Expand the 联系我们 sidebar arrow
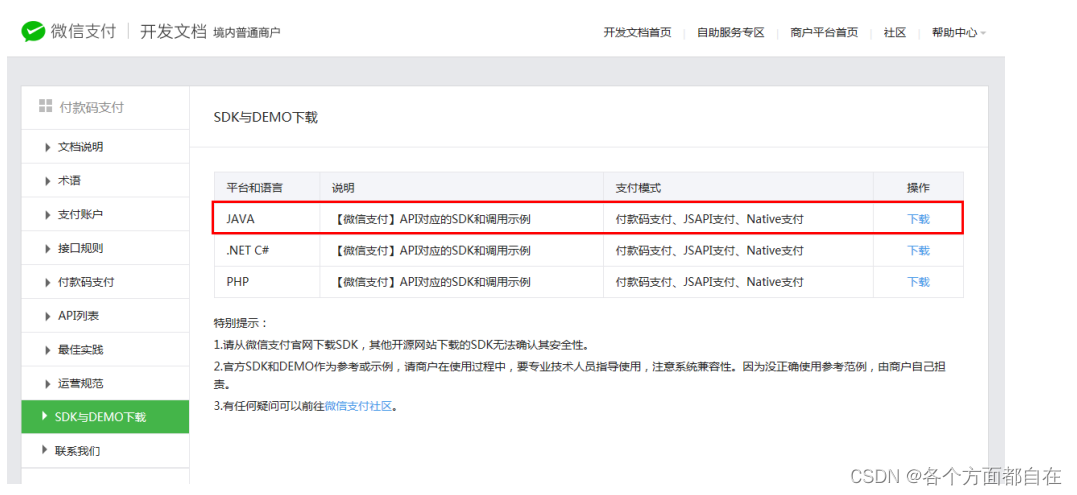 pyautogui.click(x=45, y=451)
